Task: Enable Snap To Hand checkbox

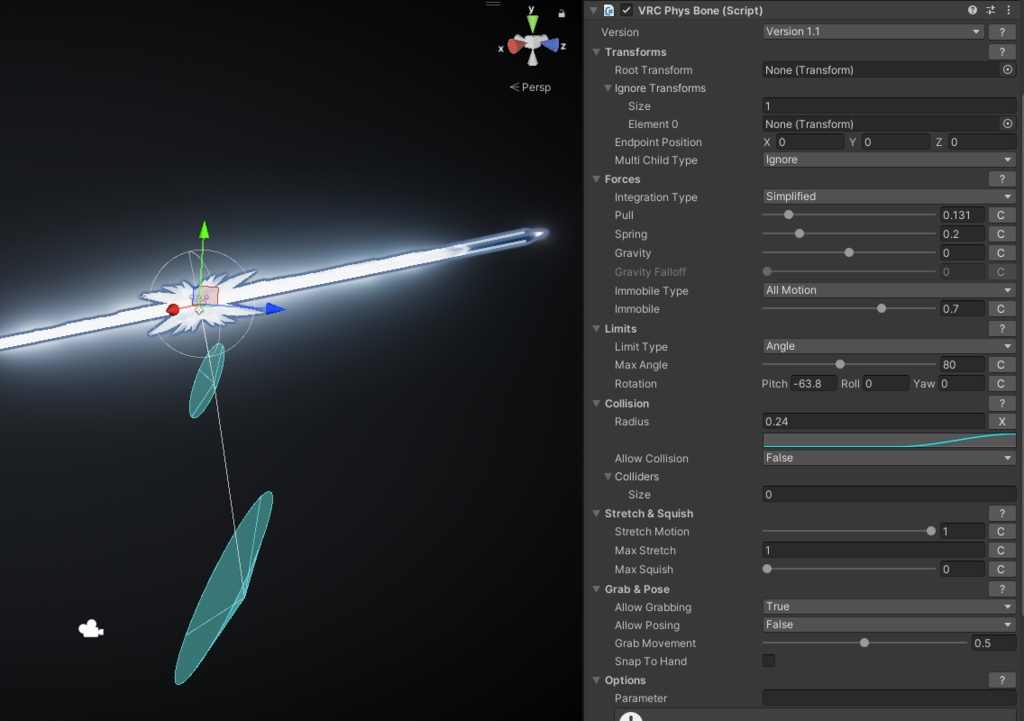Action: 769,661
